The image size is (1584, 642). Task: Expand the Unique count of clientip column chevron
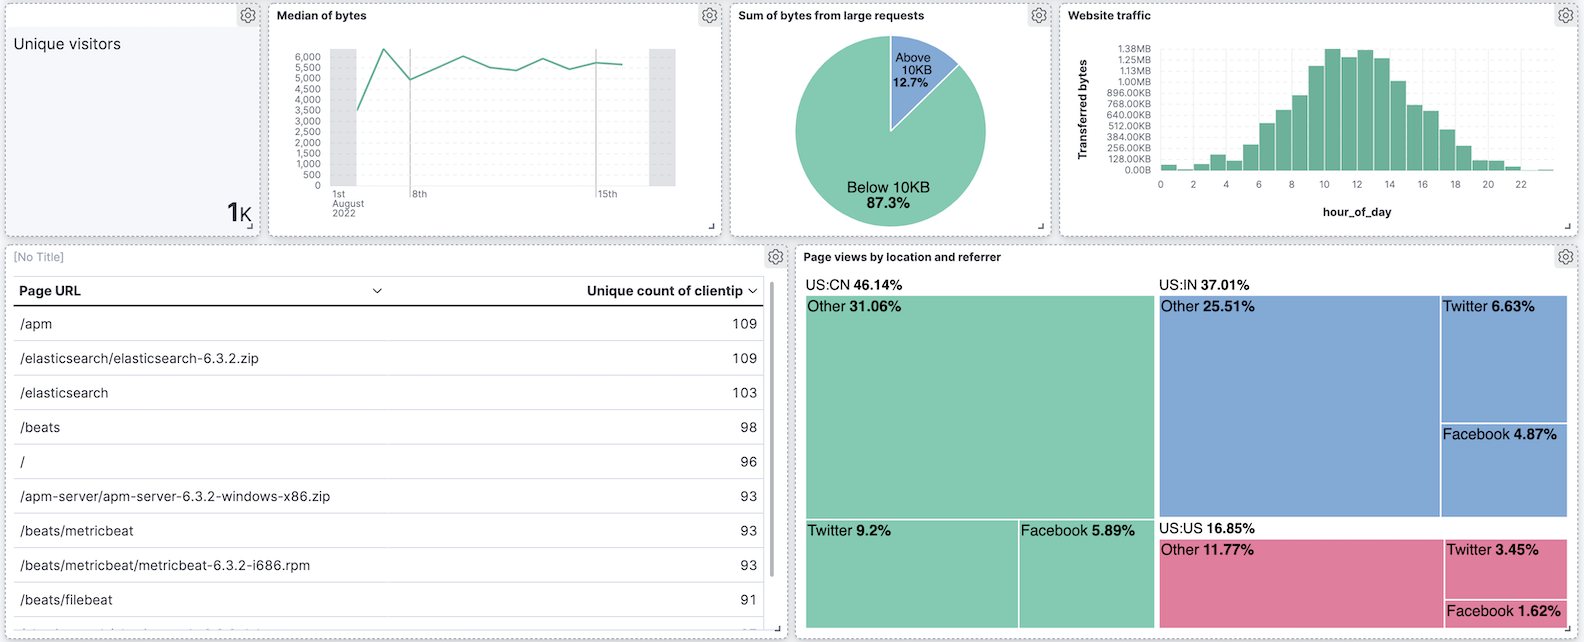pos(752,291)
